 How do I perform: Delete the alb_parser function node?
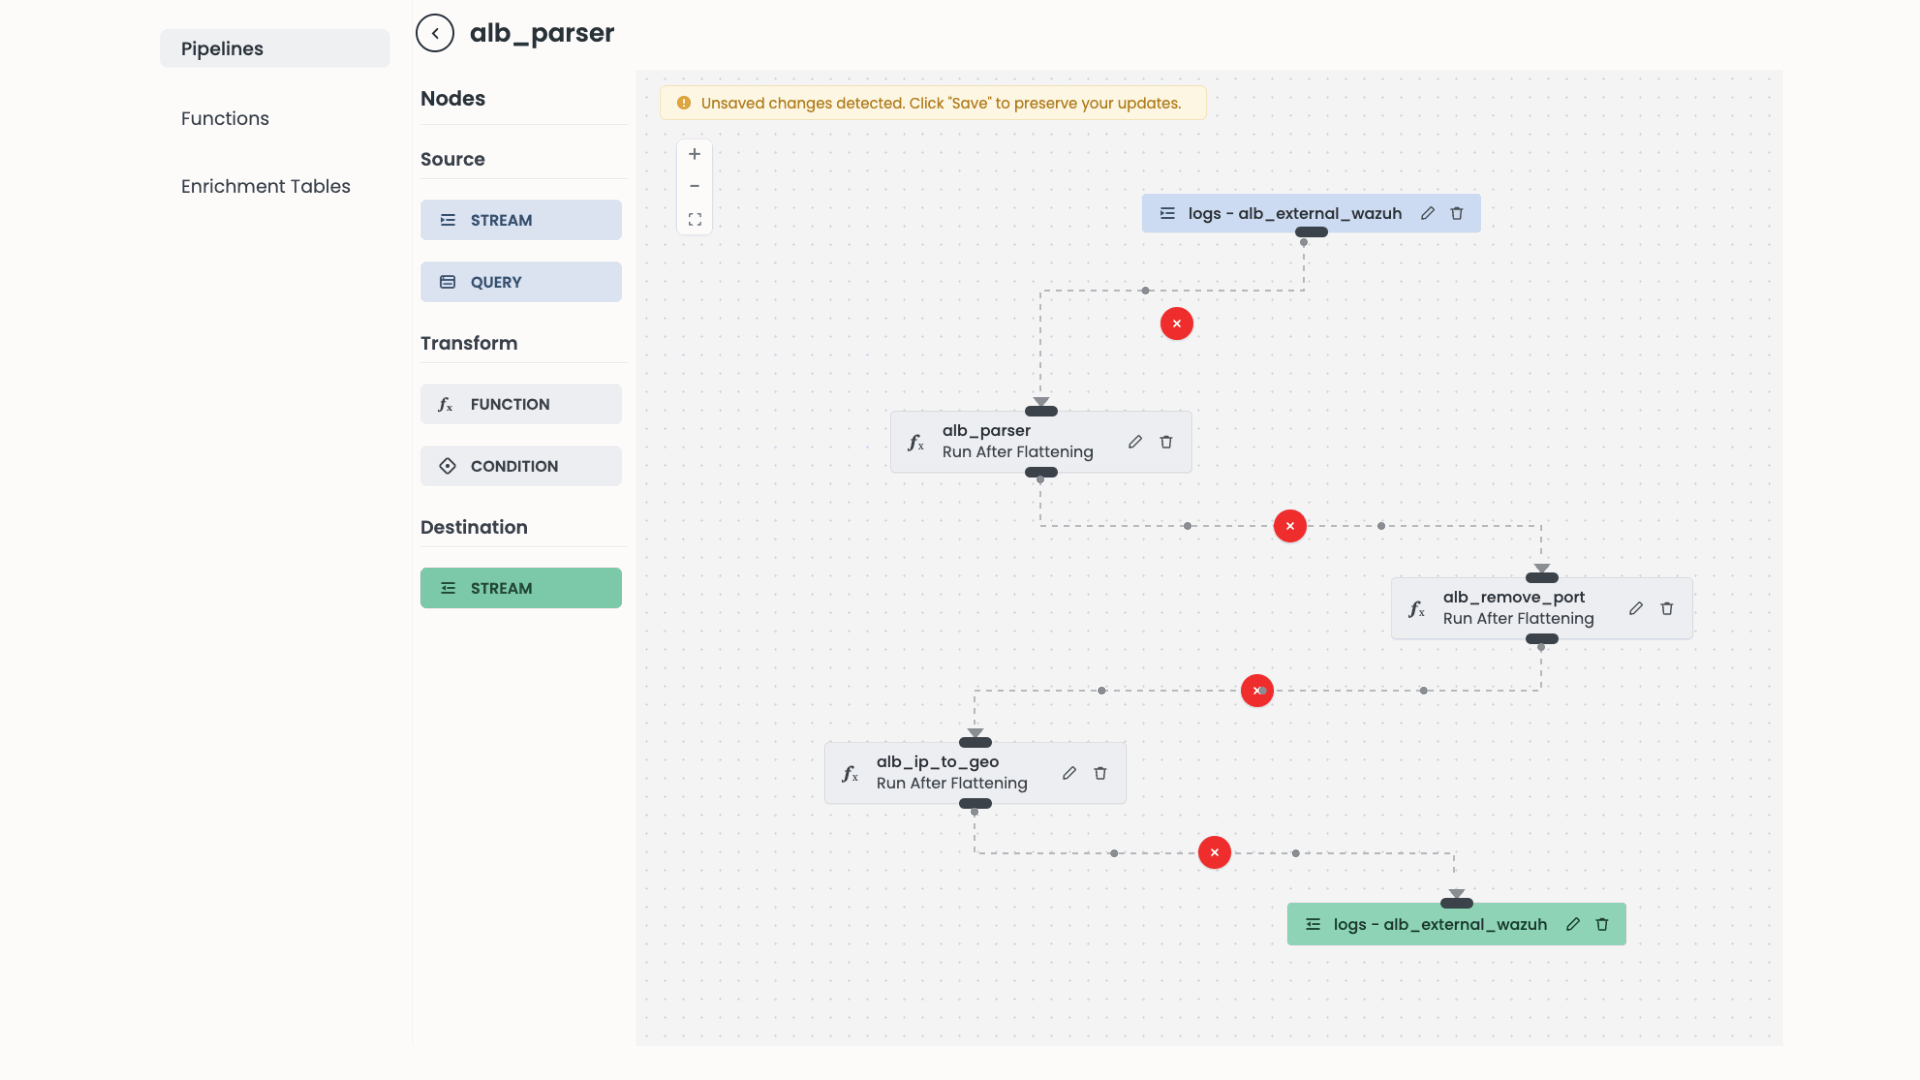point(1166,442)
